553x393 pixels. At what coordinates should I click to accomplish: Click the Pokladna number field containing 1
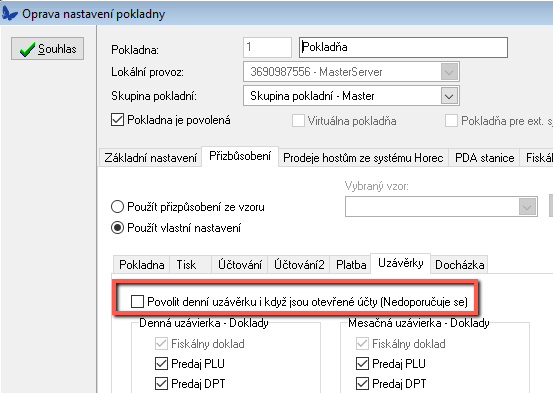[x=267, y=47]
